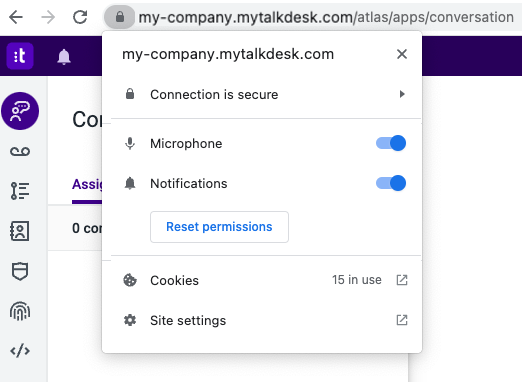This screenshot has width=522, height=382.
Task: Close the site information popup
Action: coord(402,54)
